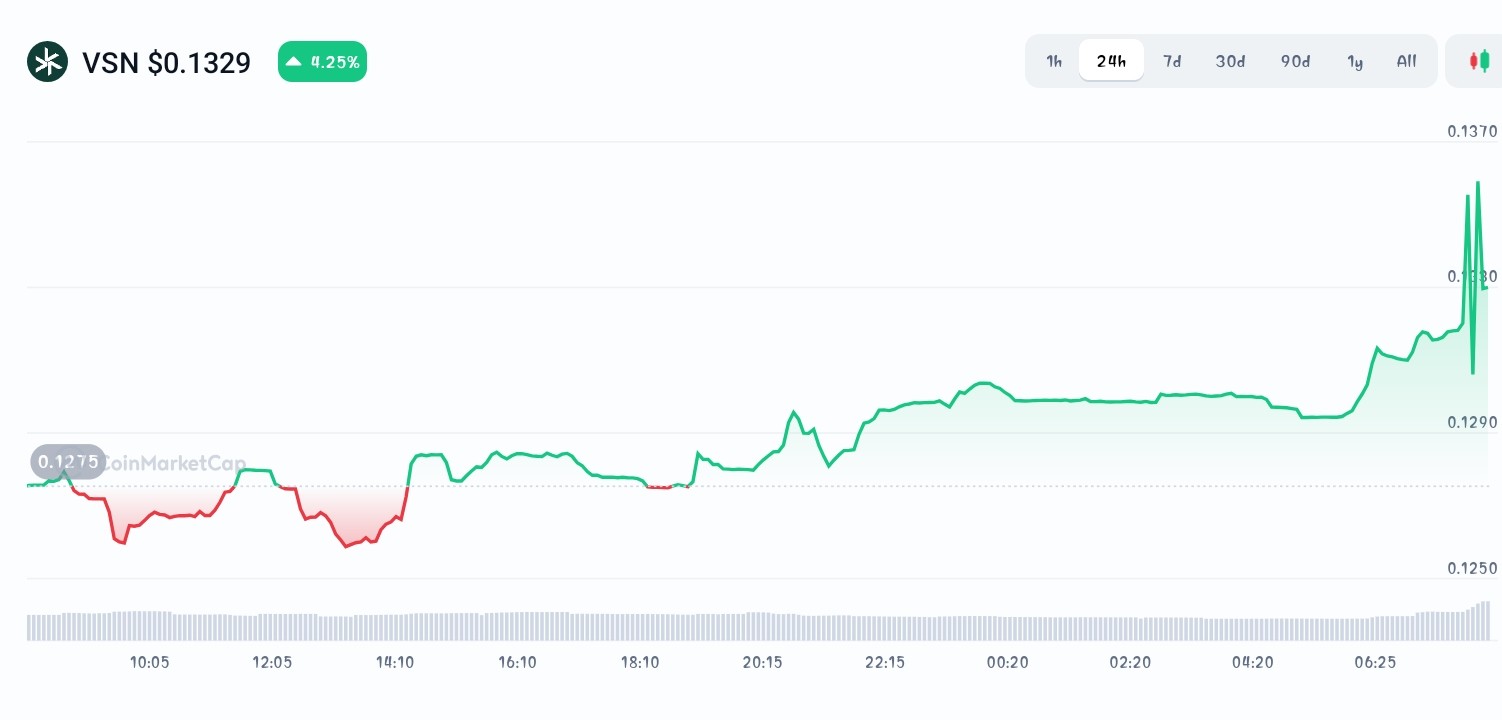1502x720 pixels.
Task: Select the 1h time range tab
Action: click(x=1054, y=61)
